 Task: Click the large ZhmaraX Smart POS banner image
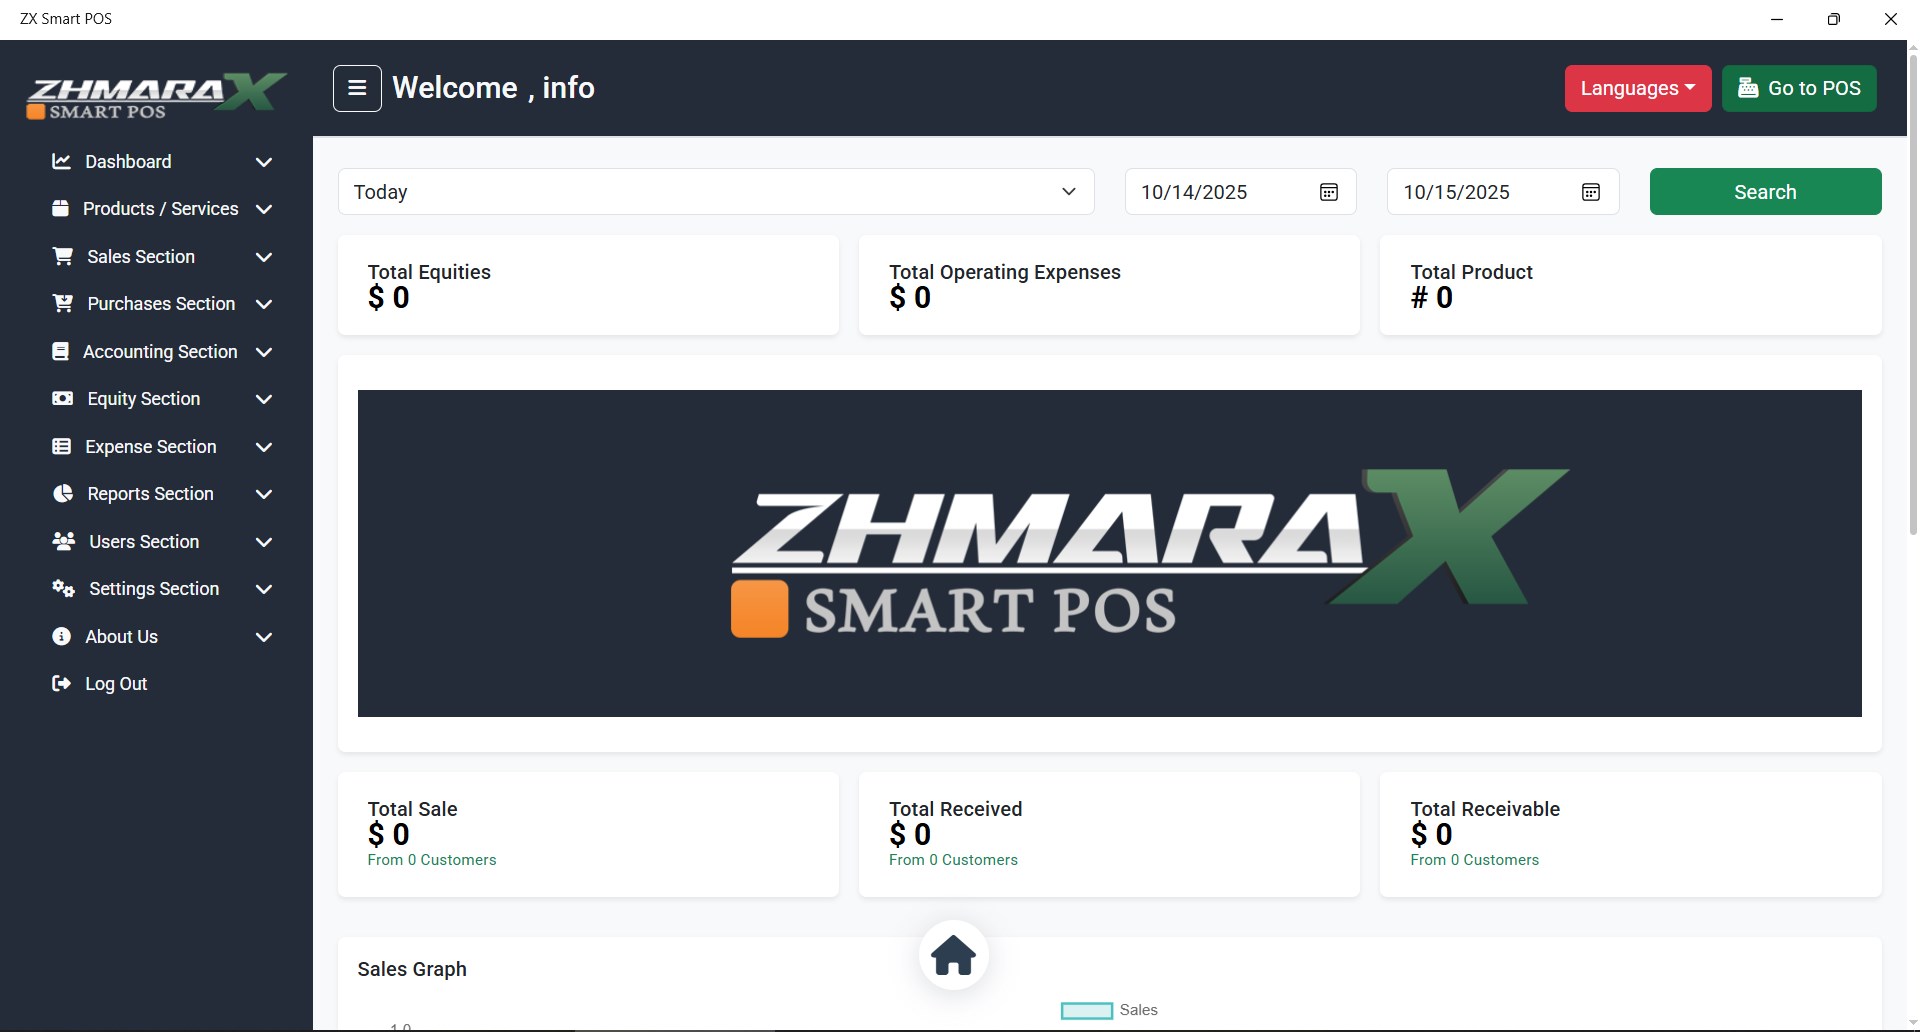point(1110,553)
